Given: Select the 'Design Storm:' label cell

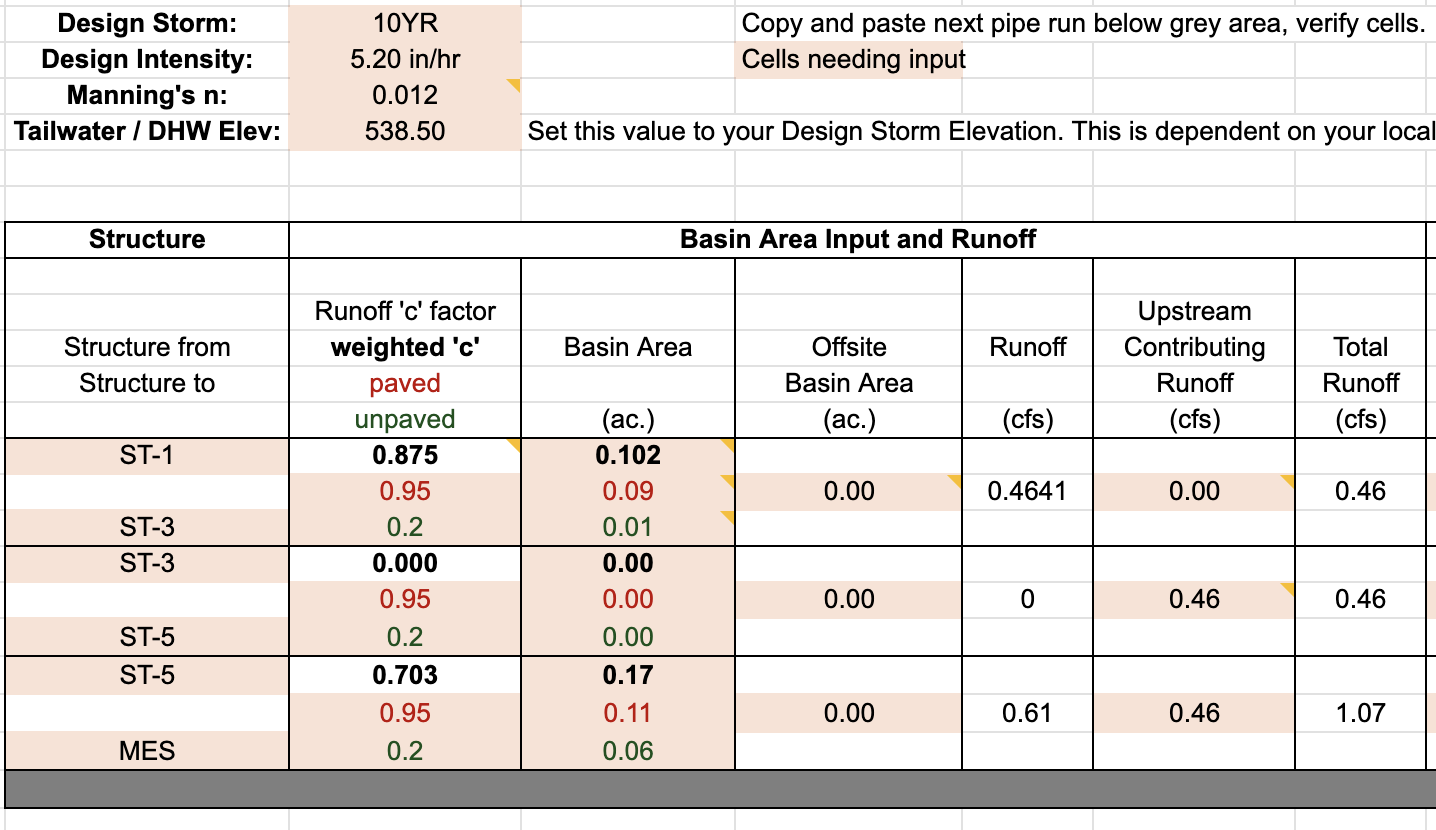Looking at the screenshot, I should (147, 23).
